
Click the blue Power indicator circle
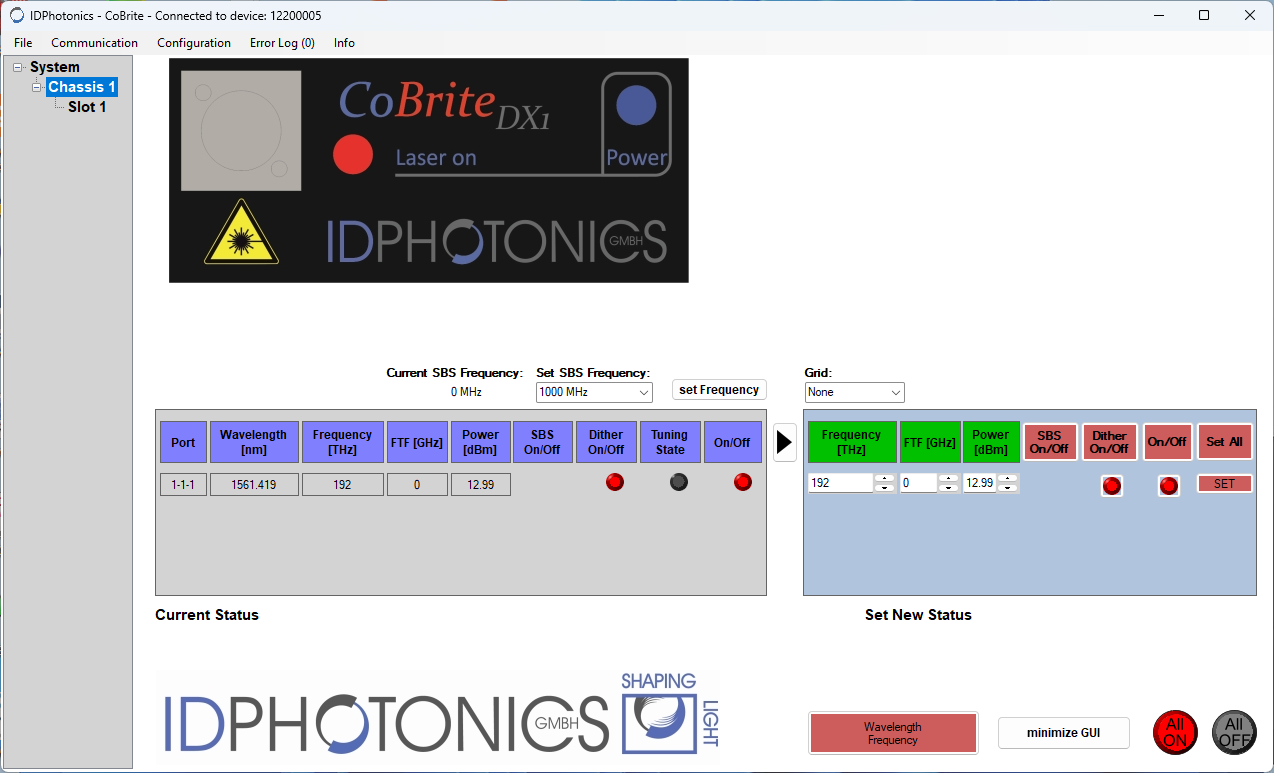[x=635, y=106]
